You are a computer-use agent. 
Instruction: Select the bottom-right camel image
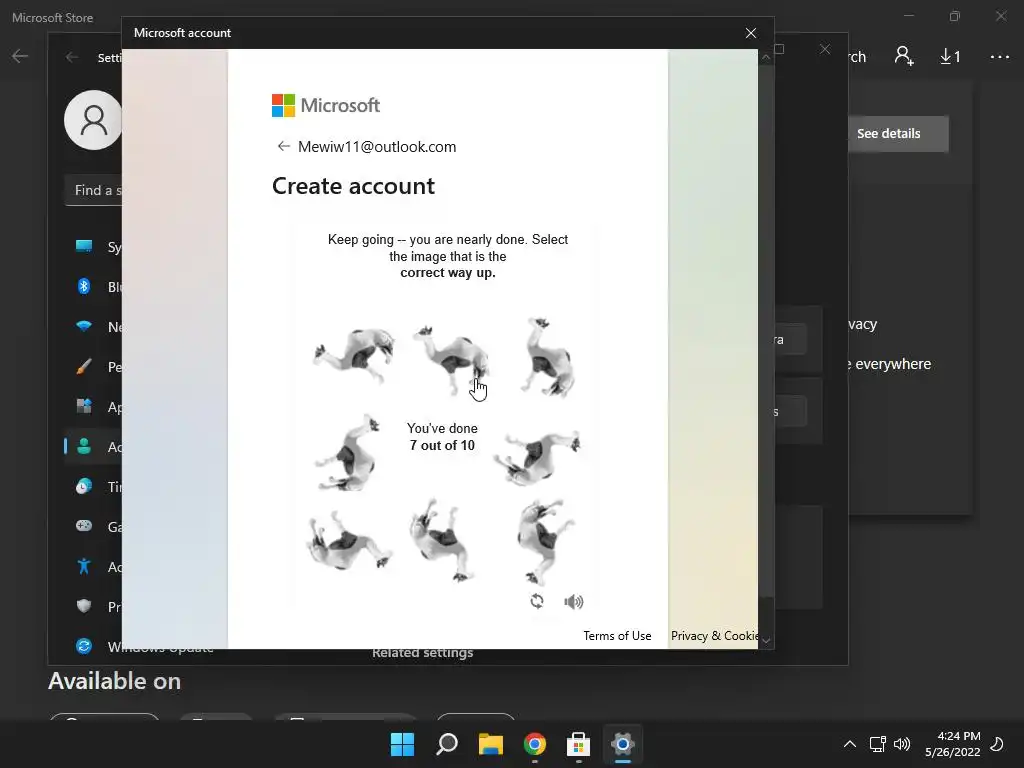pyautogui.click(x=545, y=541)
